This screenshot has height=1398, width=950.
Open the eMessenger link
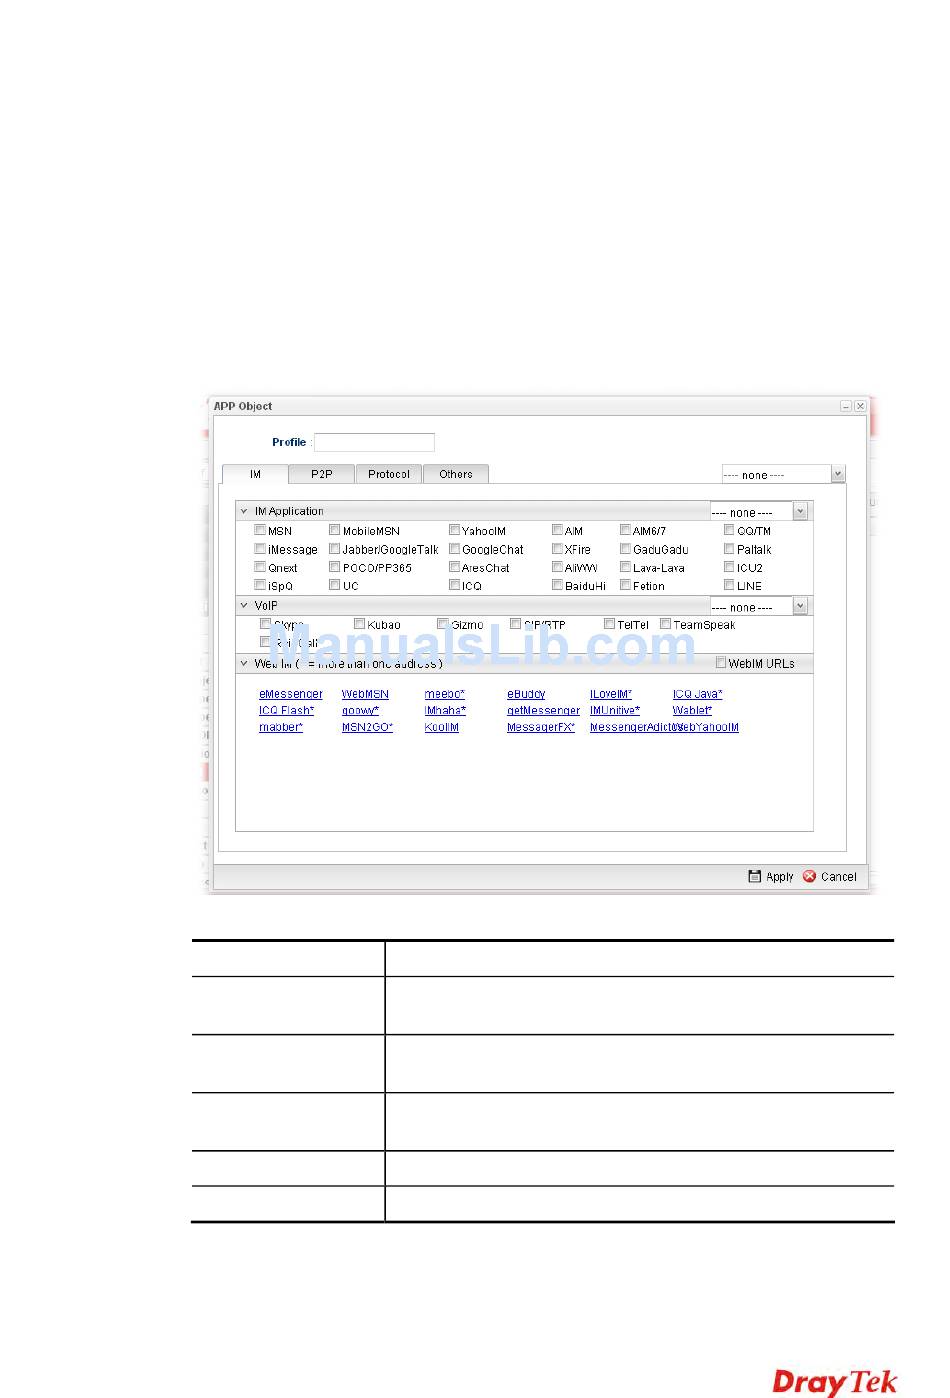coord(291,694)
